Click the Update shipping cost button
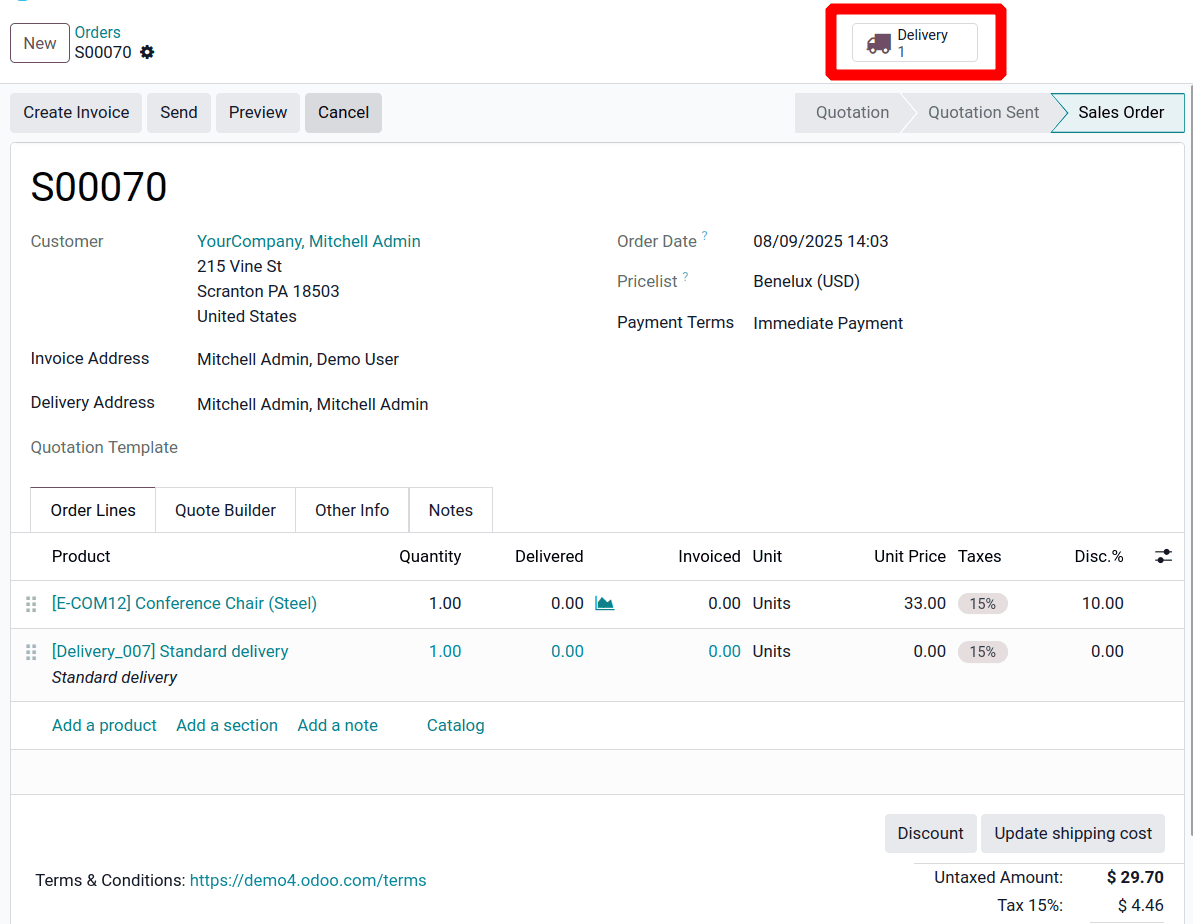Screen dimensions: 1193x924 point(1072,833)
